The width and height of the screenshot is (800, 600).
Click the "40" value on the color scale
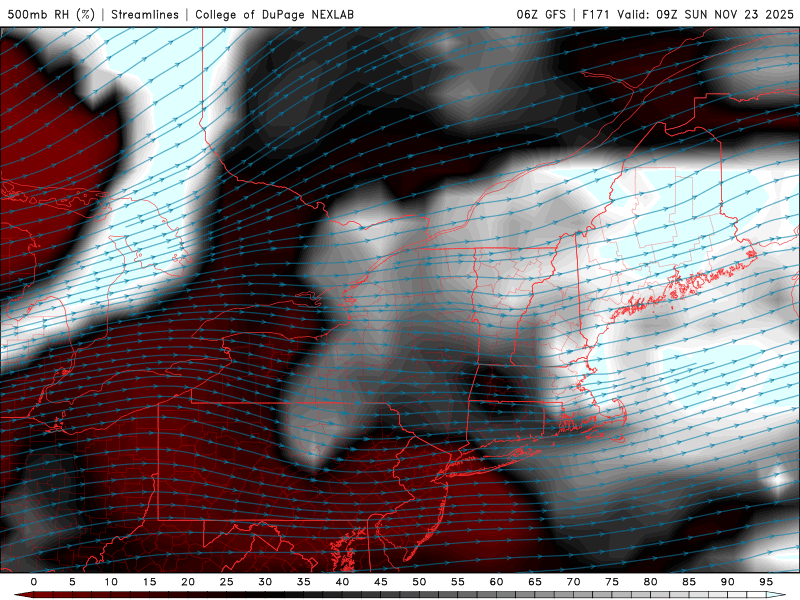click(342, 582)
